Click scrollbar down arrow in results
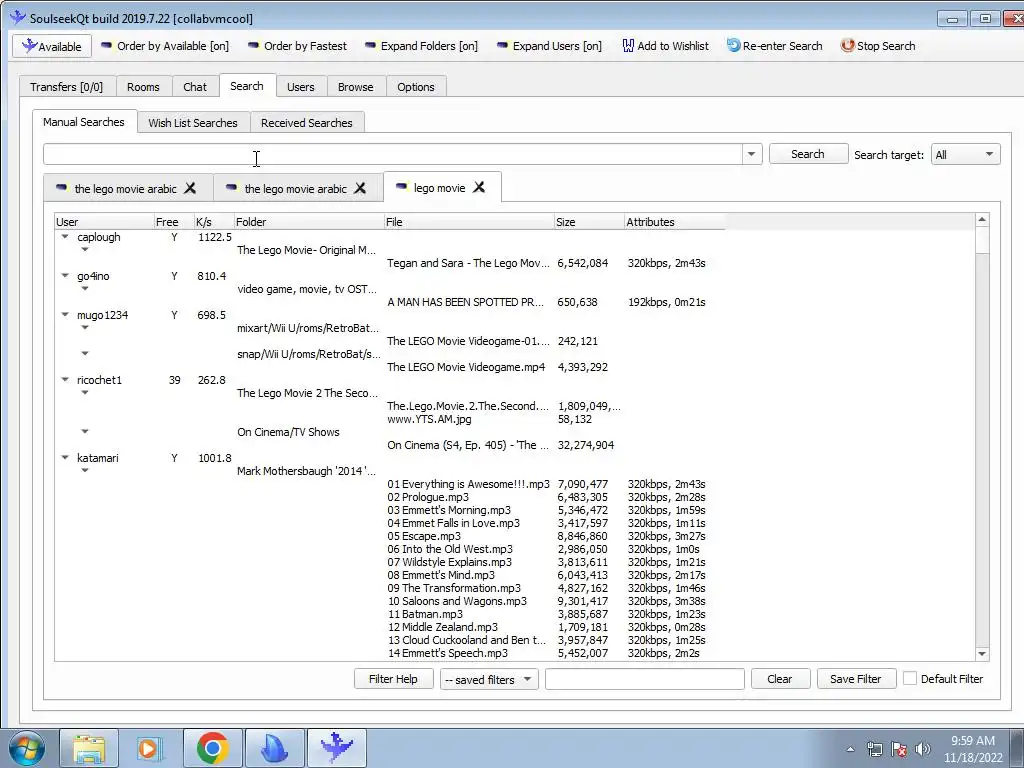This screenshot has height=768, width=1024. pyautogui.click(x=982, y=654)
